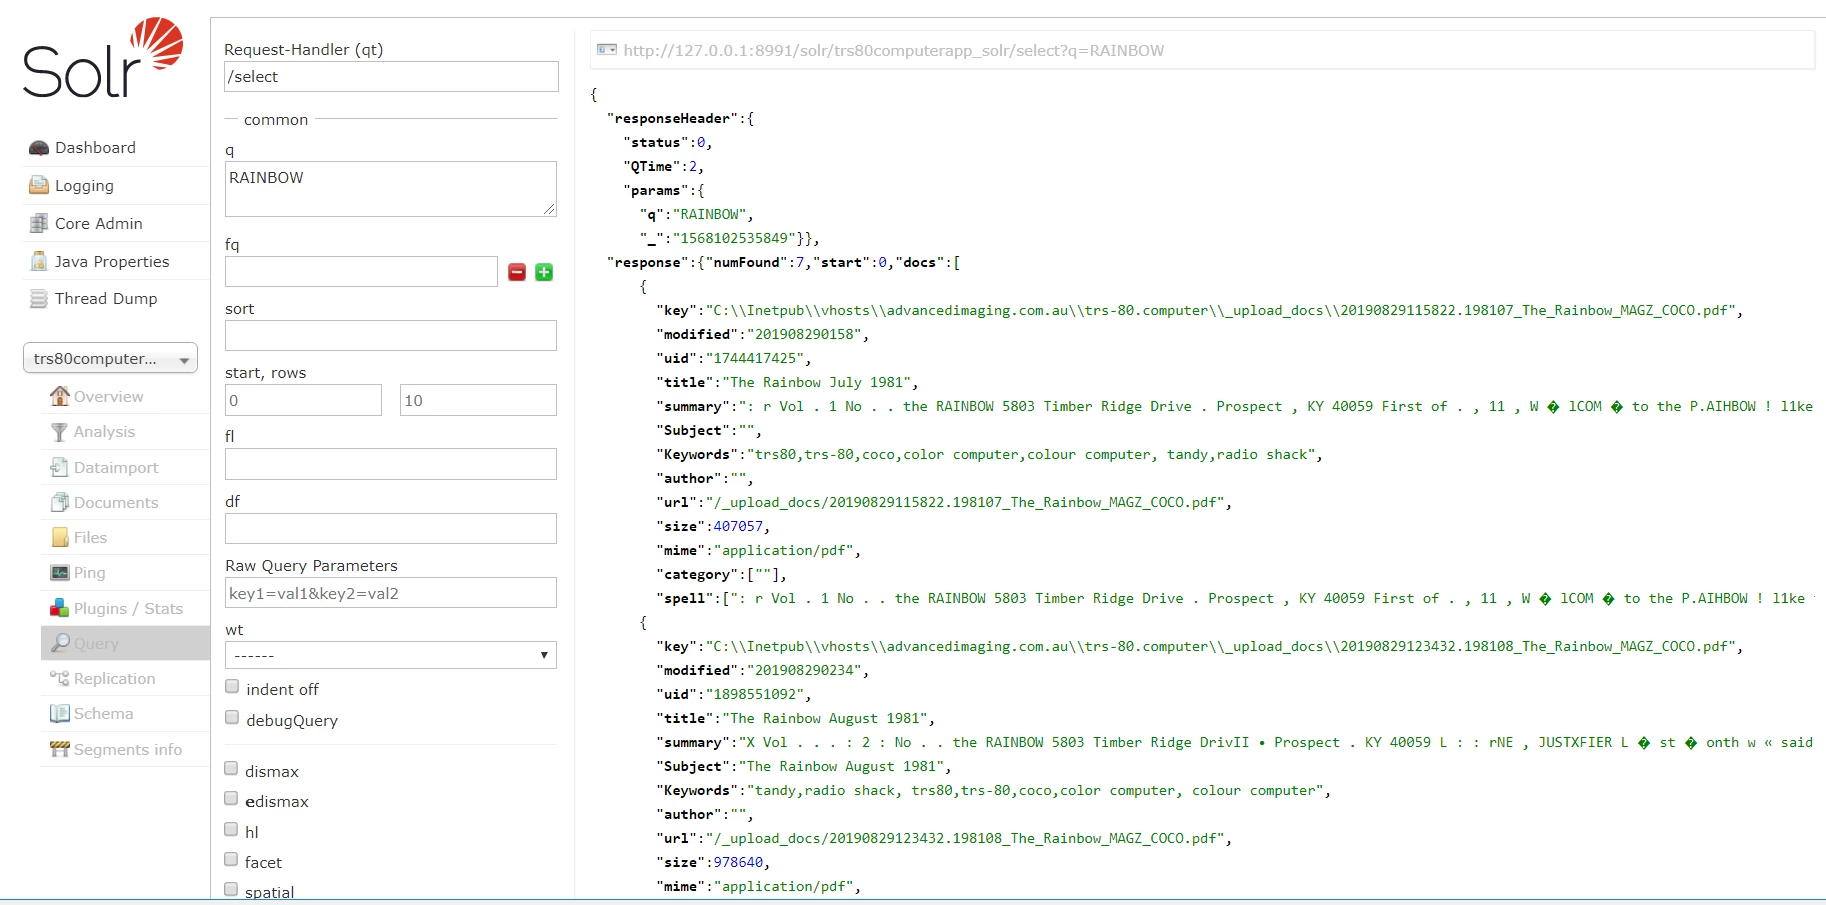Click the Raw Query Parameters field

391,593
